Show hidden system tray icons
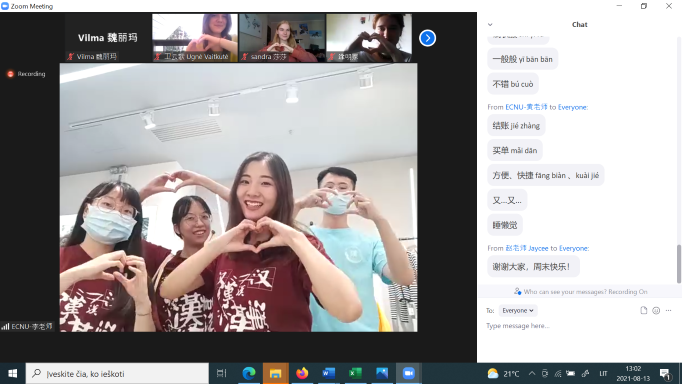682x384 pixels. coord(532,374)
